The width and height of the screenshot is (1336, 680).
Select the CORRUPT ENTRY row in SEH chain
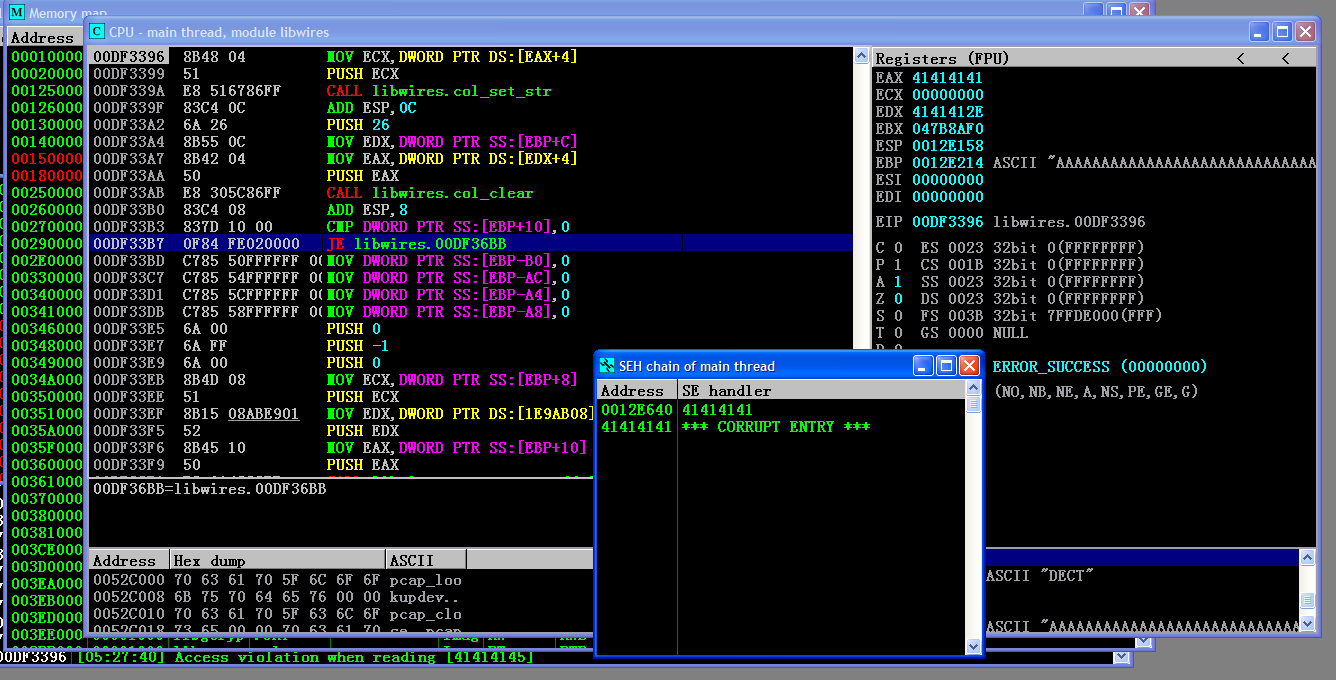point(775,427)
